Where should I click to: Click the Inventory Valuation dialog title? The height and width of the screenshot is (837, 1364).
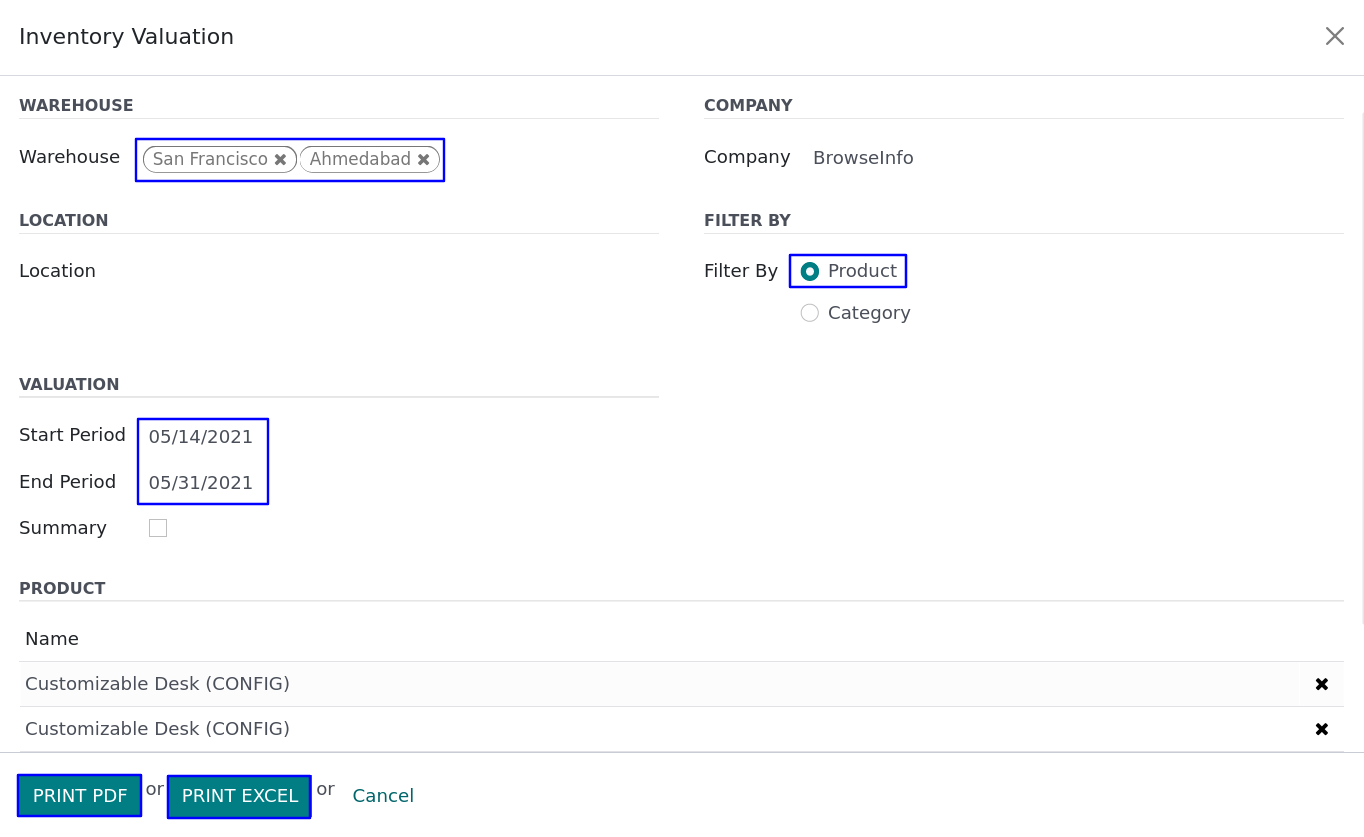click(x=126, y=37)
